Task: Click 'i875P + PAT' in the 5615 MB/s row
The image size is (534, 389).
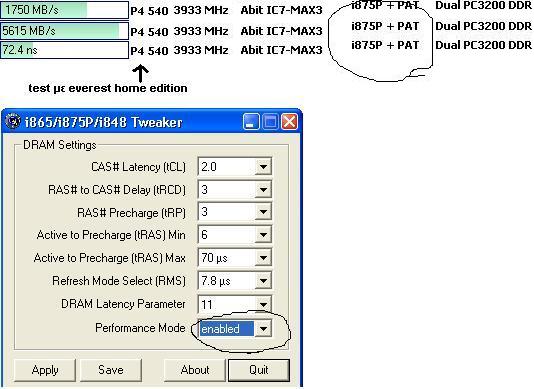Action: [x=385, y=26]
